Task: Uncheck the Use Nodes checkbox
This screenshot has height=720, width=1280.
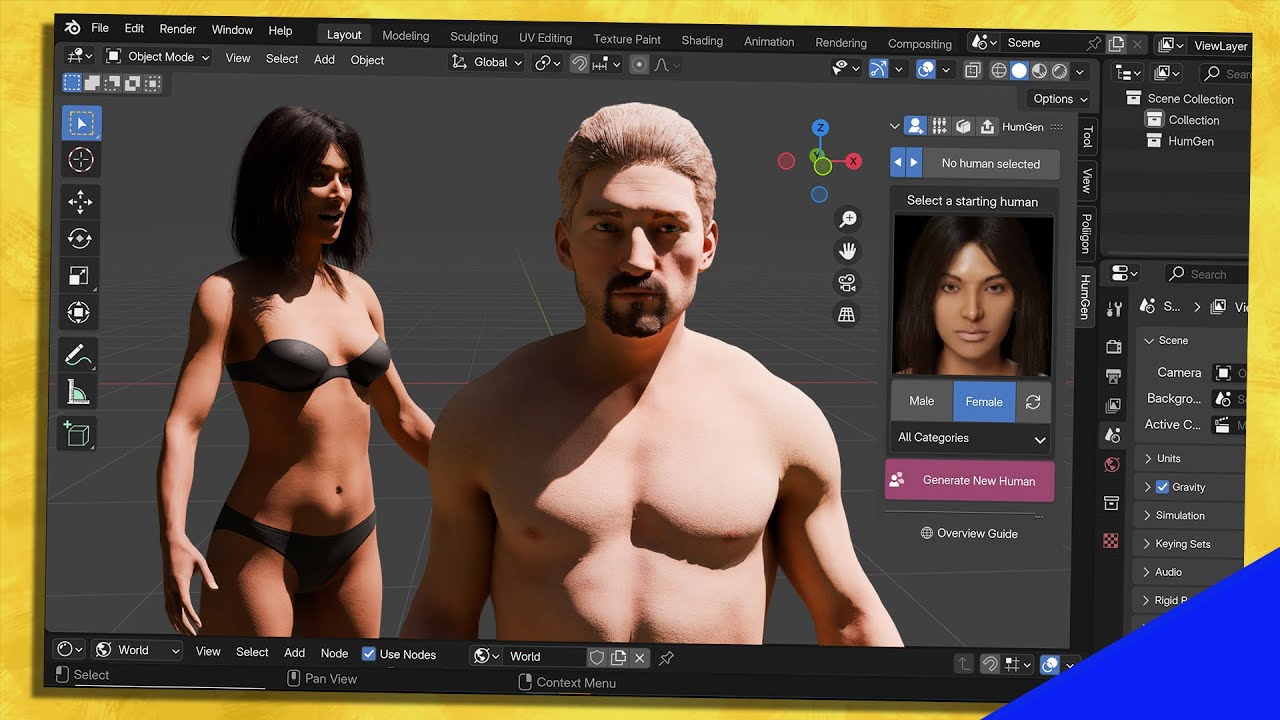Action: point(369,654)
